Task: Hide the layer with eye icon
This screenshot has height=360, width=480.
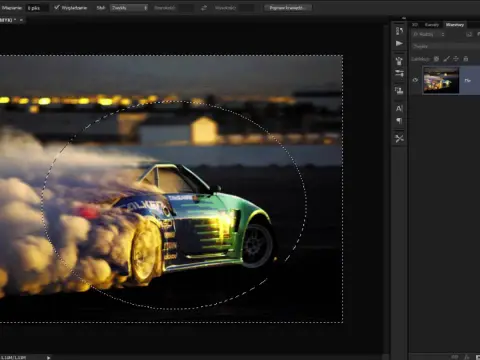Action: 415,80
